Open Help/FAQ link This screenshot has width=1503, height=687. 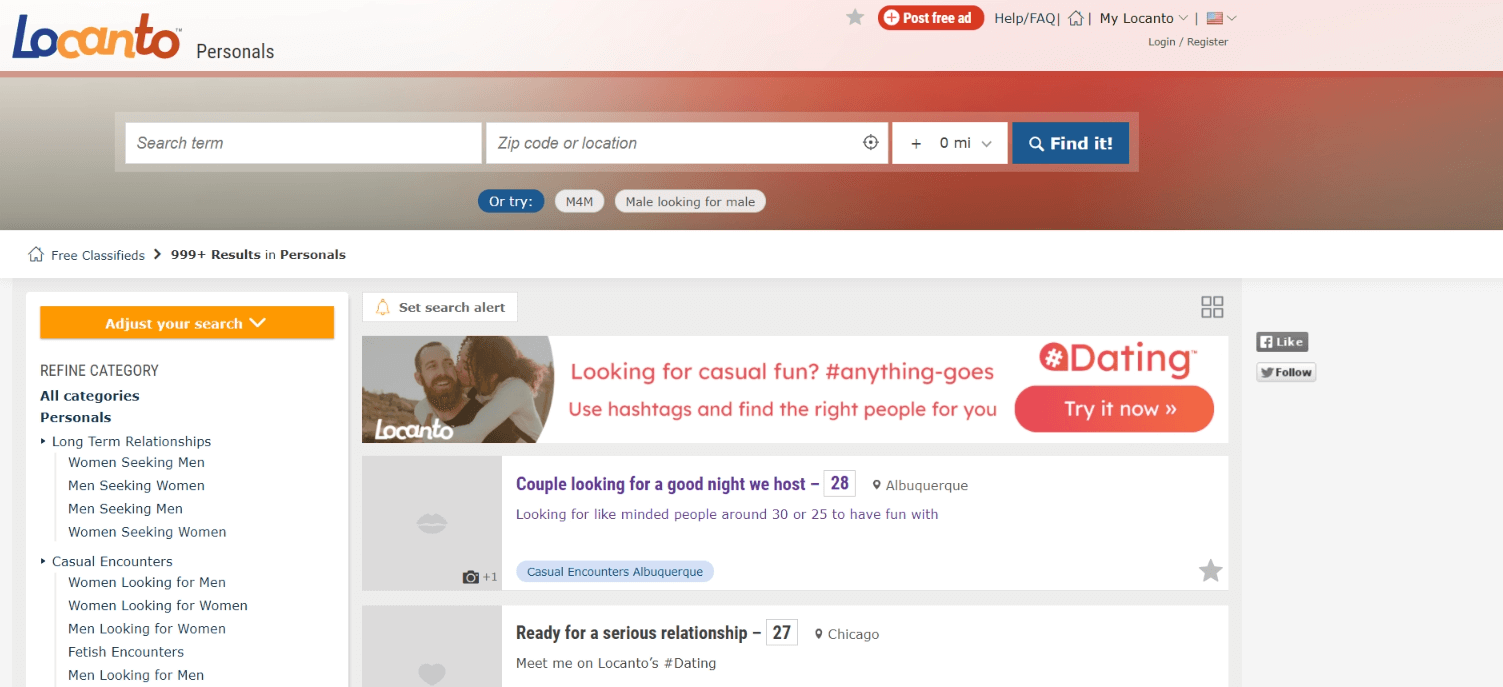(1025, 18)
